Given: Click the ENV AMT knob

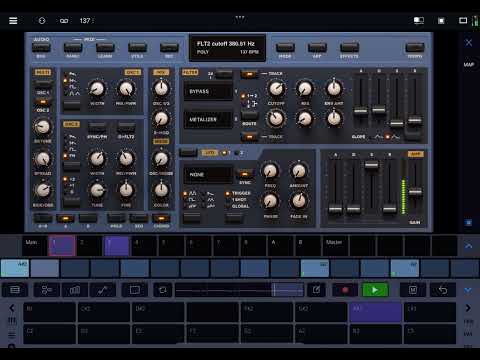Looking at the screenshot, I should coord(334,89).
